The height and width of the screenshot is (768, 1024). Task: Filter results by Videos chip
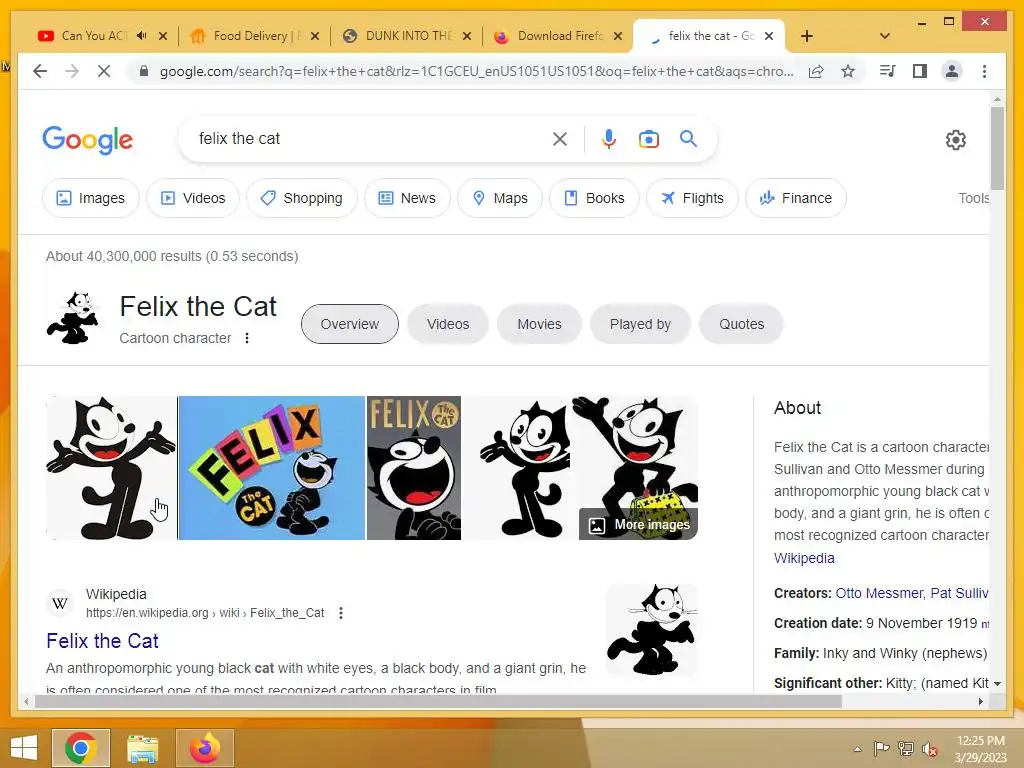click(x=193, y=198)
